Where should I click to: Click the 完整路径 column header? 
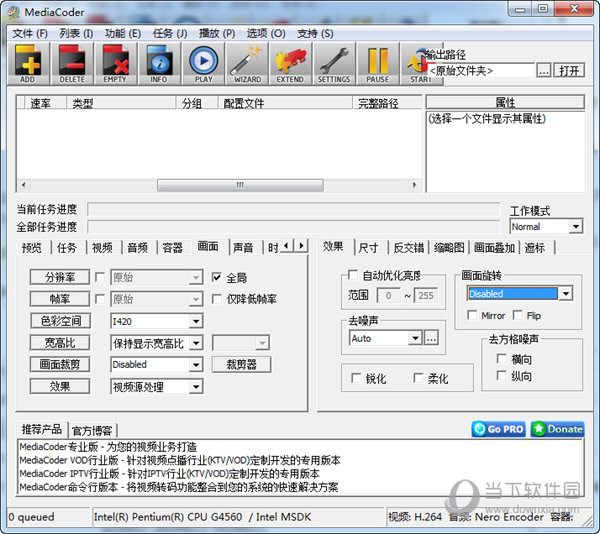386,103
